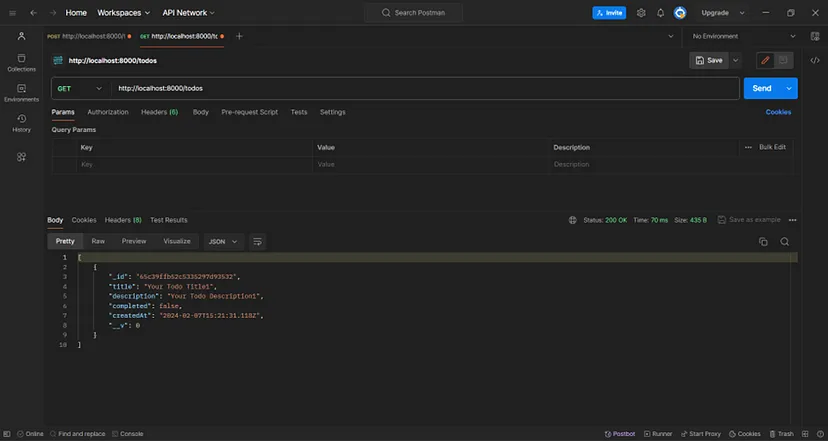Open the Pre-request Script tab
Viewport: 828px width, 441px height.
point(250,112)
